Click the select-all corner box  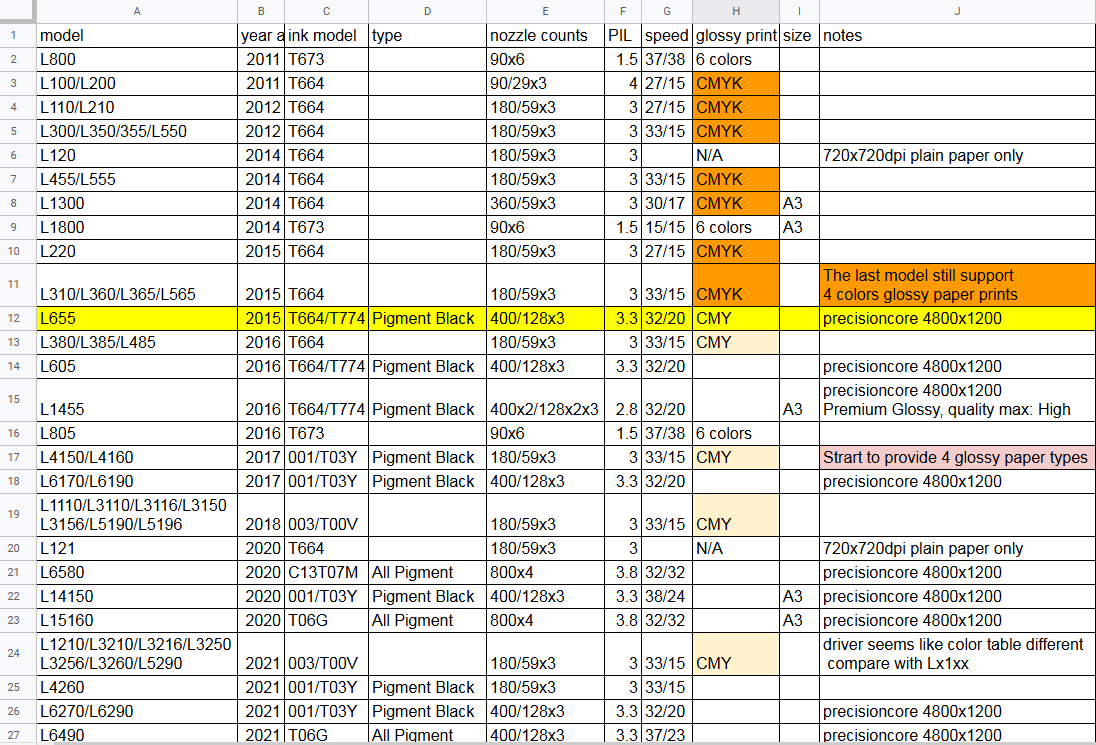[17, 11]
